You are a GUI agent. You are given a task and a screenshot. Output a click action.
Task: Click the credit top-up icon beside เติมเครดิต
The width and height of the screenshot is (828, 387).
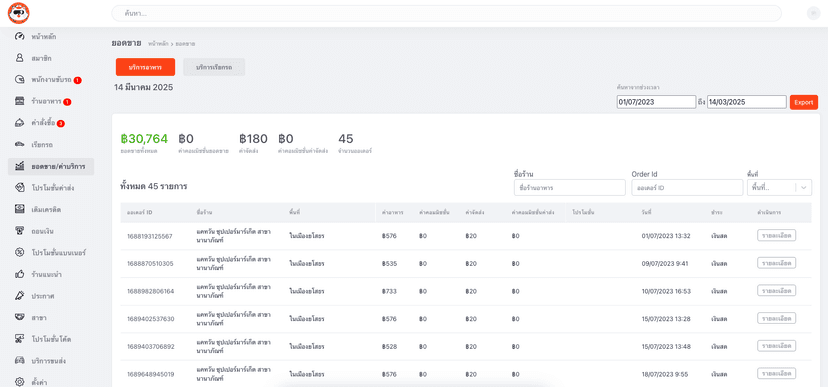20,210
